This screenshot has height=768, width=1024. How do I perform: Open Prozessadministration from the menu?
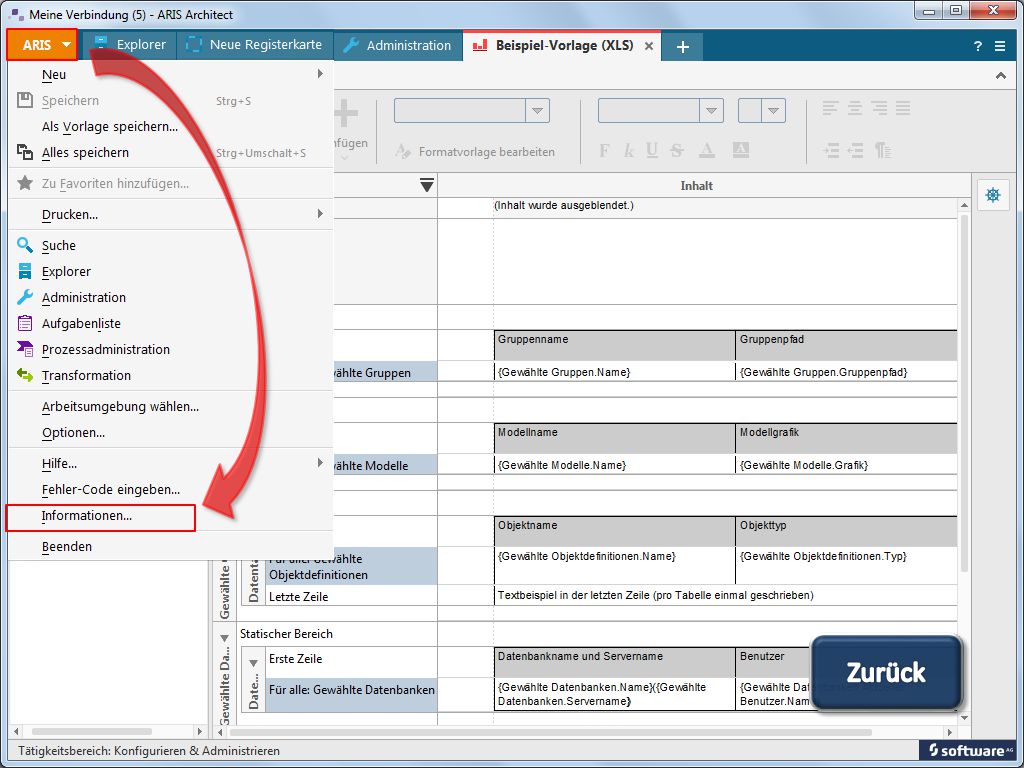coord(170,349)
